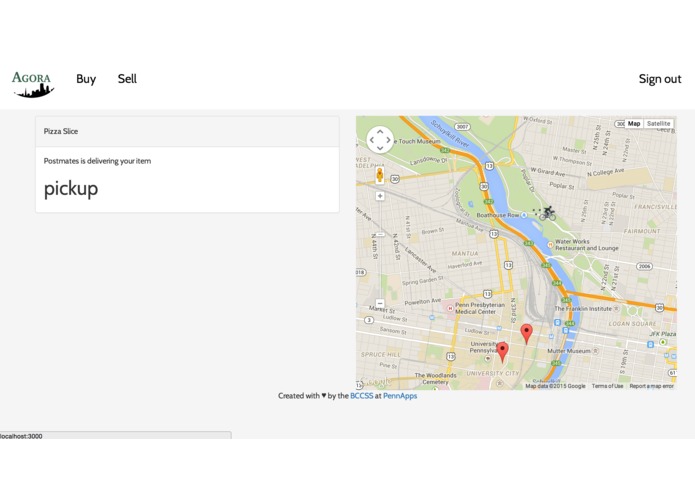This screenshot has width=695, height=494.
Task: Click the map pan control
Action: tap(380, 140)
